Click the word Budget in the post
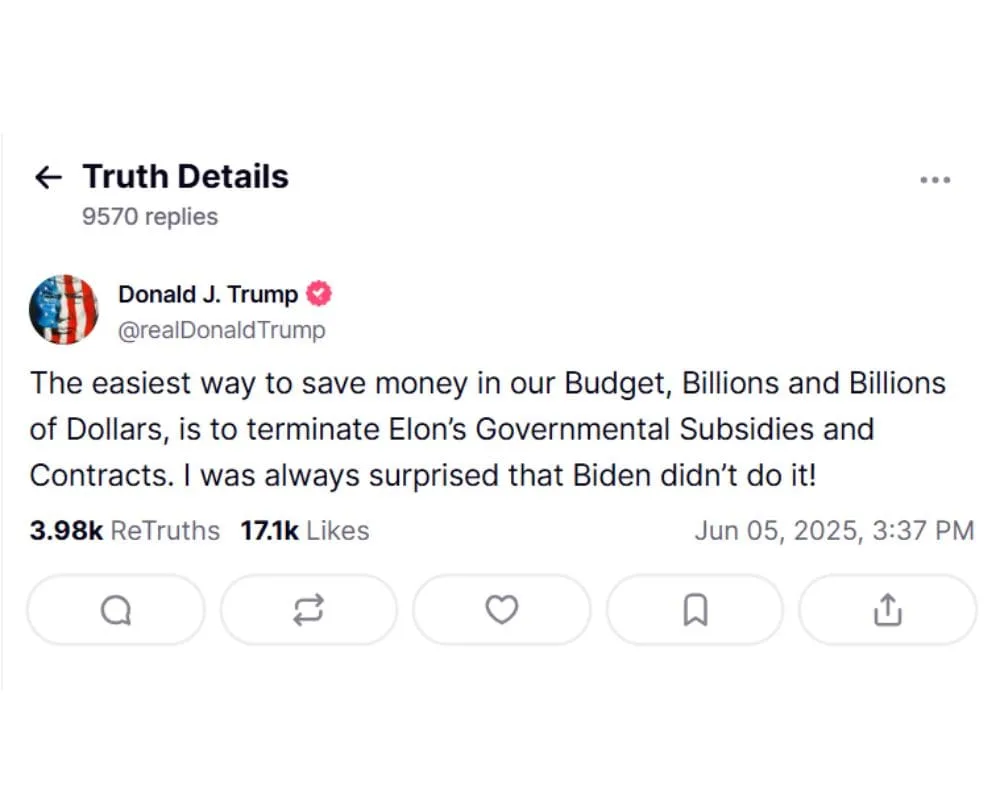This screenshot has height=800, width=1000. [612, 383]
